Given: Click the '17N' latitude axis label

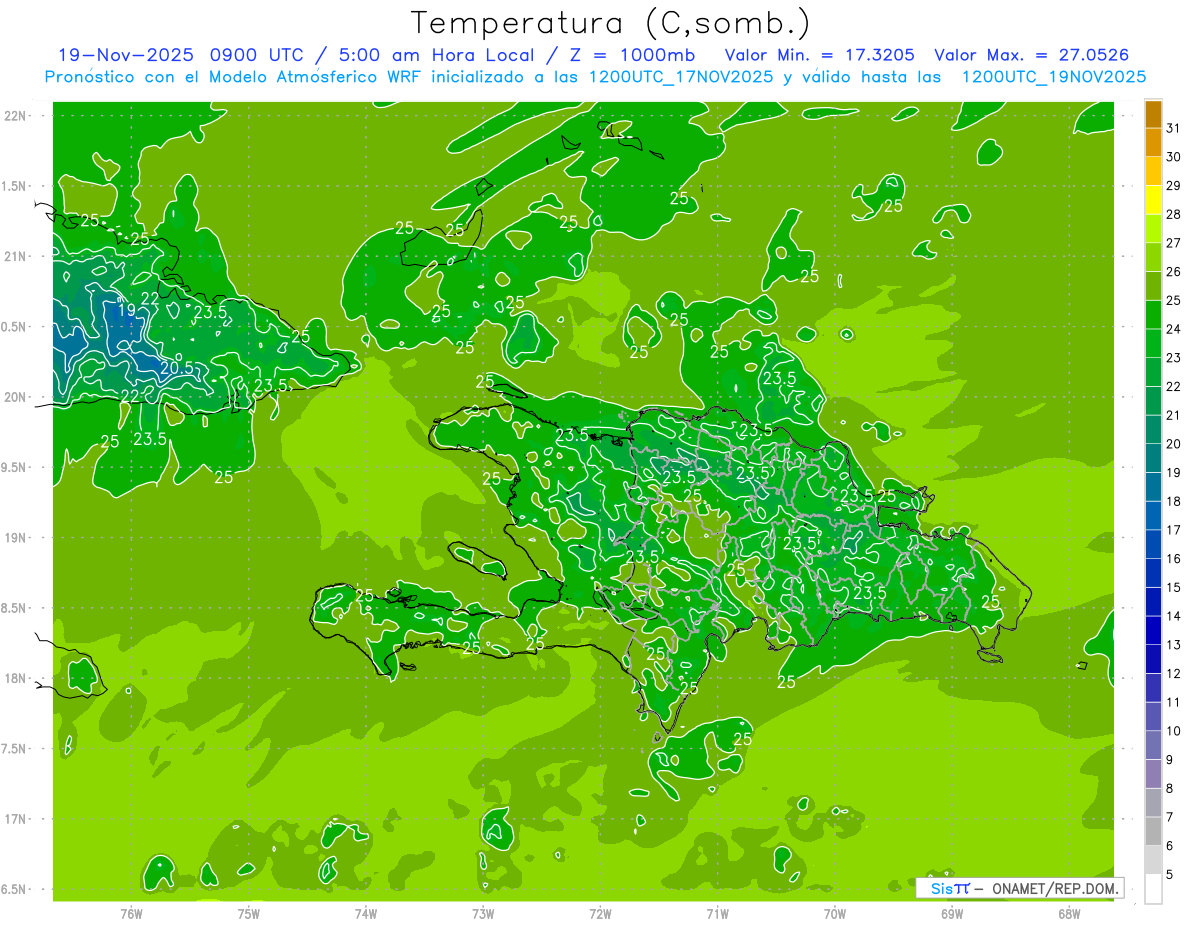Looking at the screenshot, I should point(15,819).
